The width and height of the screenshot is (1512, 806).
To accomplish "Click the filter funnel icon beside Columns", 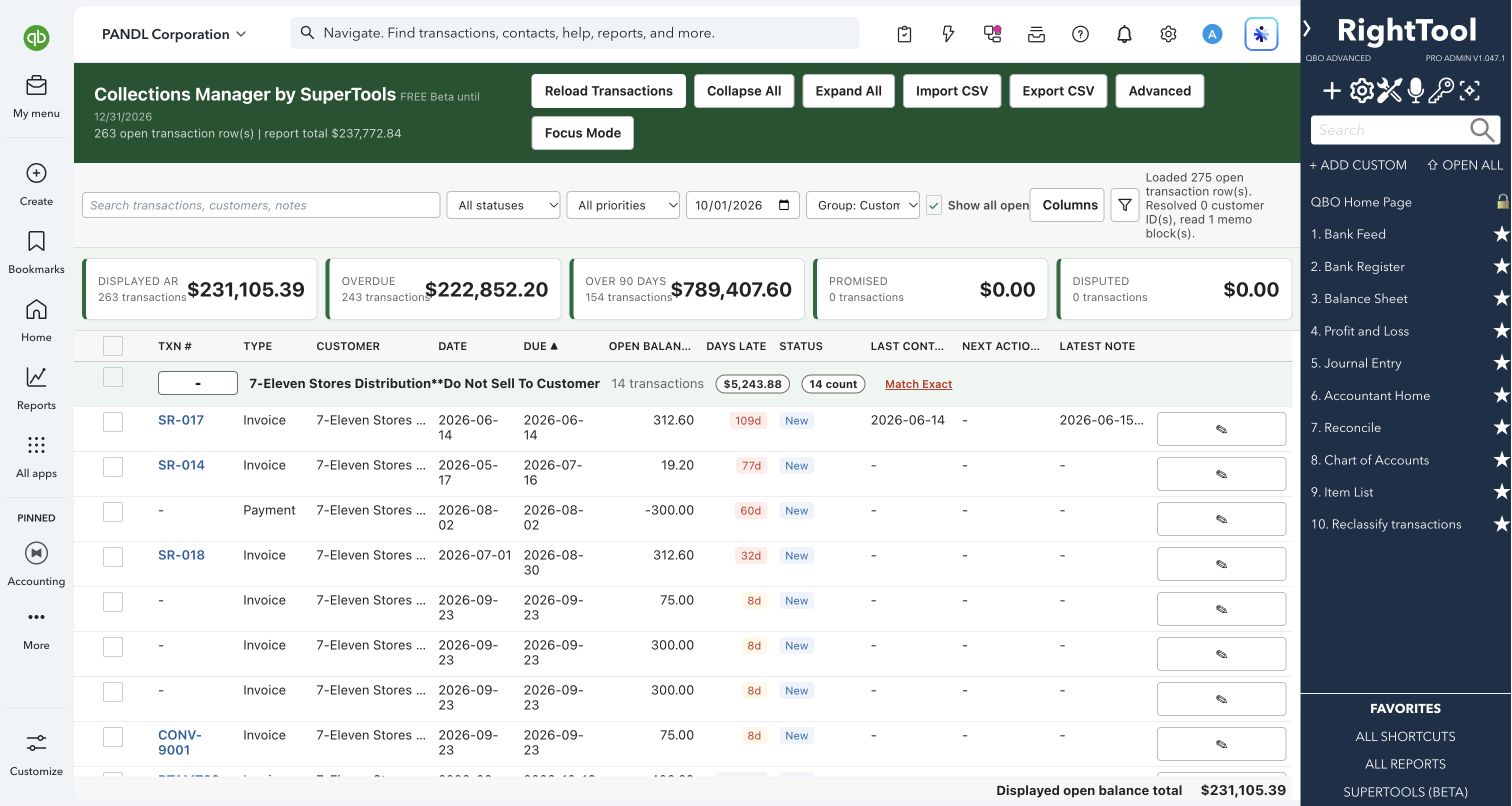I will 1125,205.
